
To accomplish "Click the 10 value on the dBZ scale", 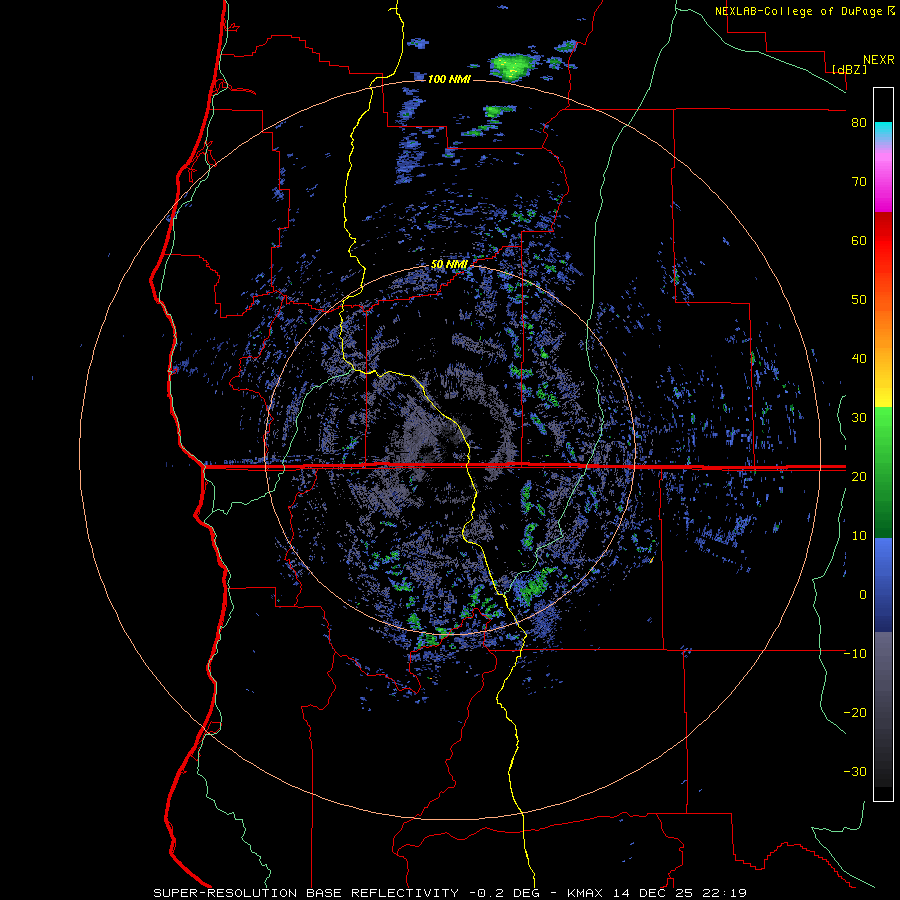I will point(859,536).
